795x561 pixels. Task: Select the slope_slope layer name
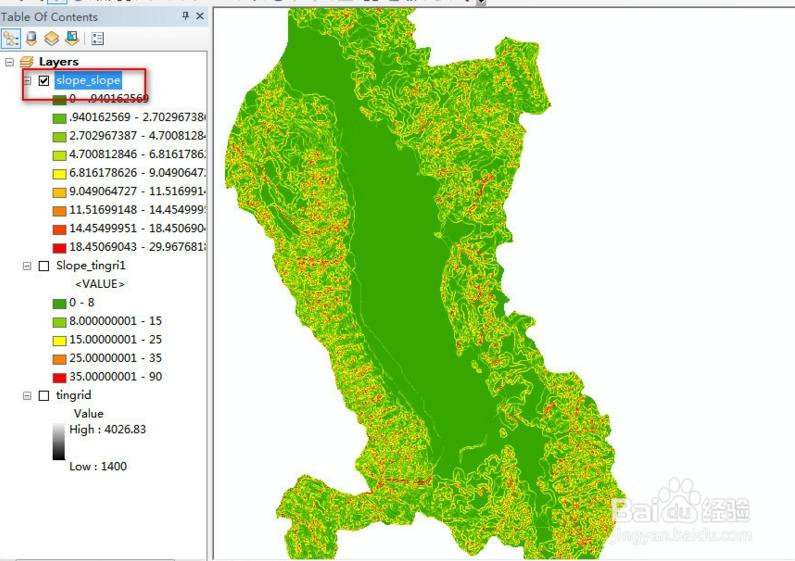(x=88, y=80)
